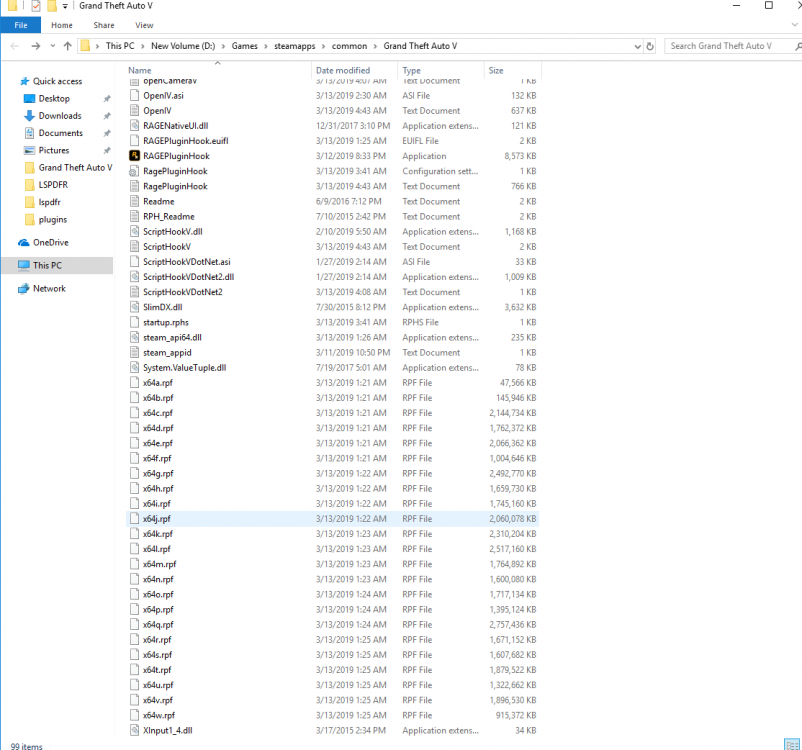Select the OpenIV.asi file icon
Screen dimensions: 802x750
click(134, 96)
